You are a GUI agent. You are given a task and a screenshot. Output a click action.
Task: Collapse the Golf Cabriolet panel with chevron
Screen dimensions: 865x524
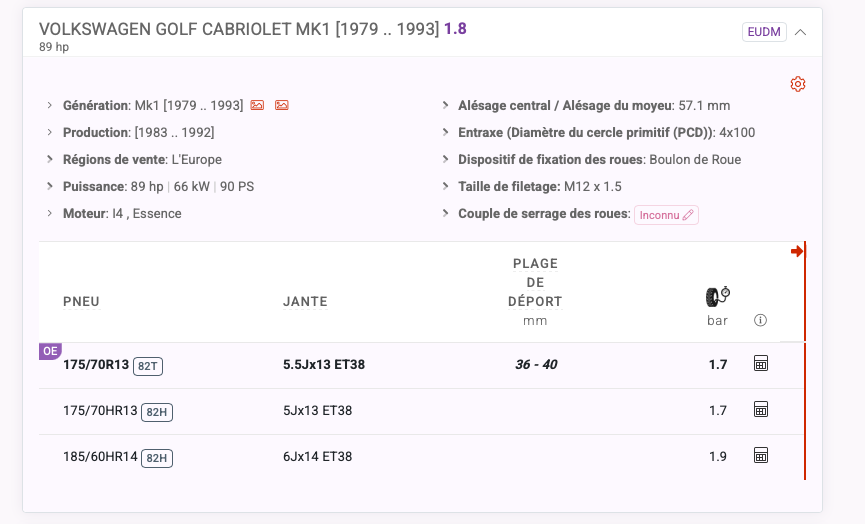pyautogui.click(x=800, y=32)
